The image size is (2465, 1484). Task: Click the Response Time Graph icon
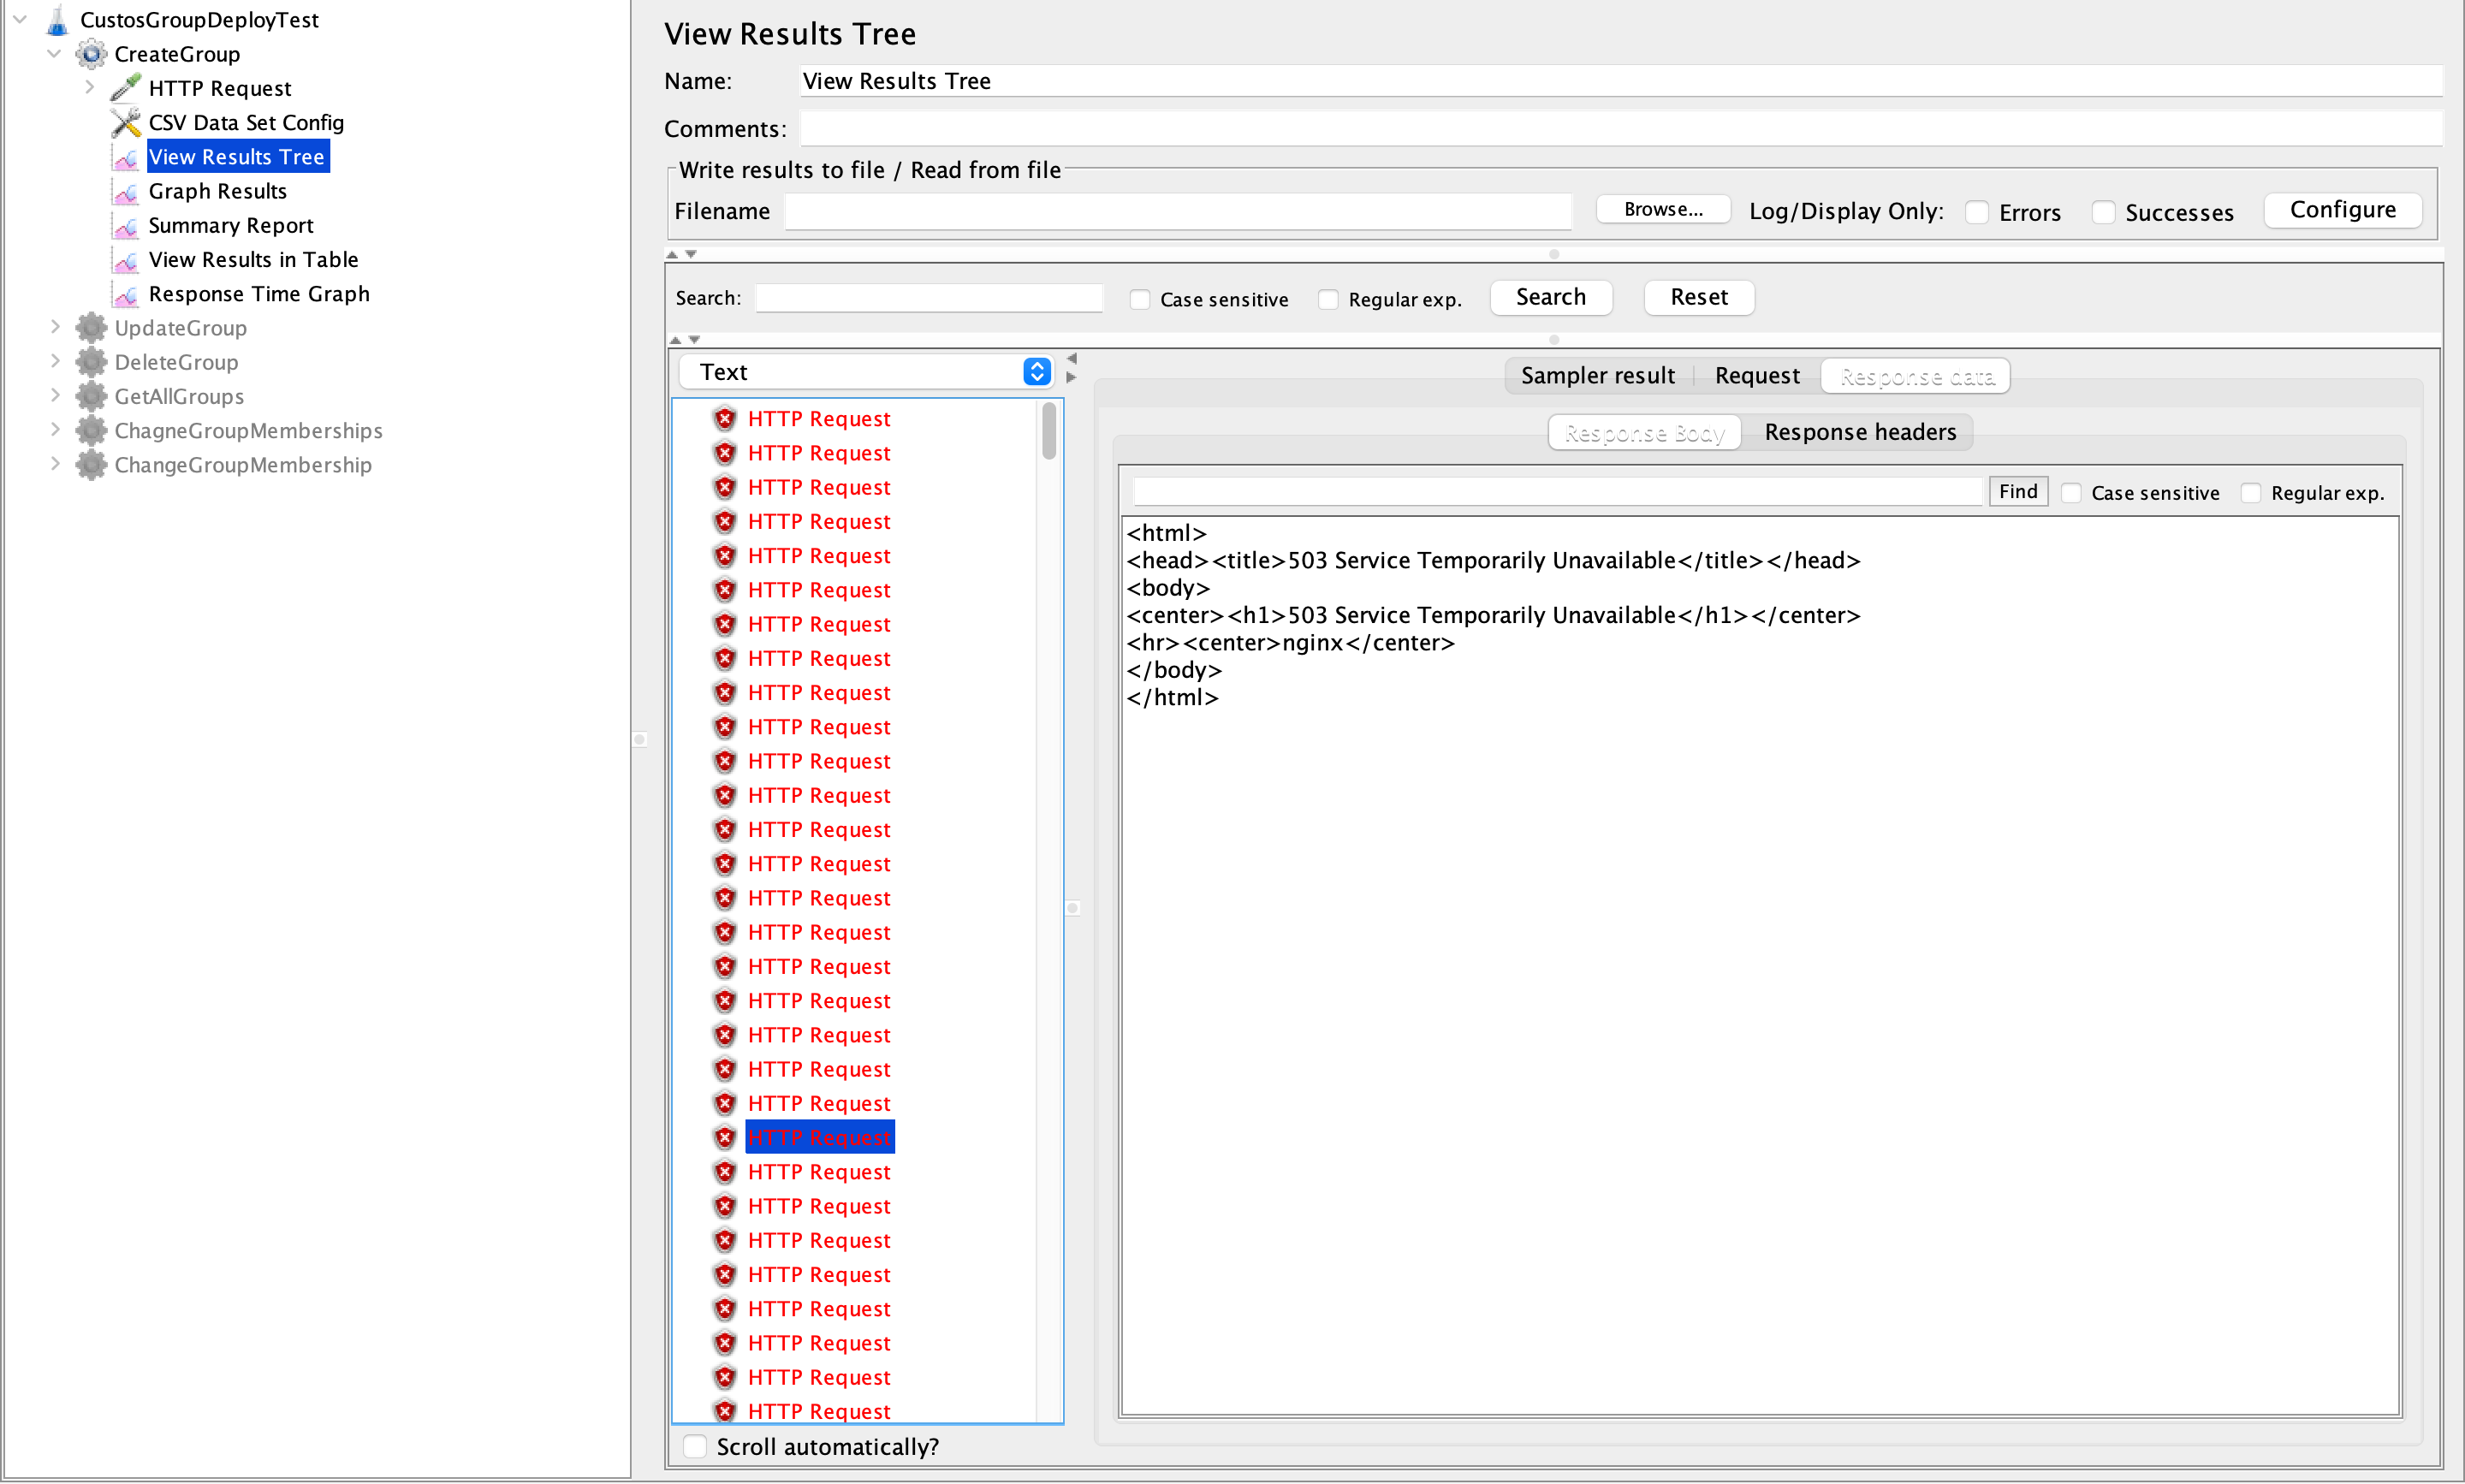click(126, 294)
